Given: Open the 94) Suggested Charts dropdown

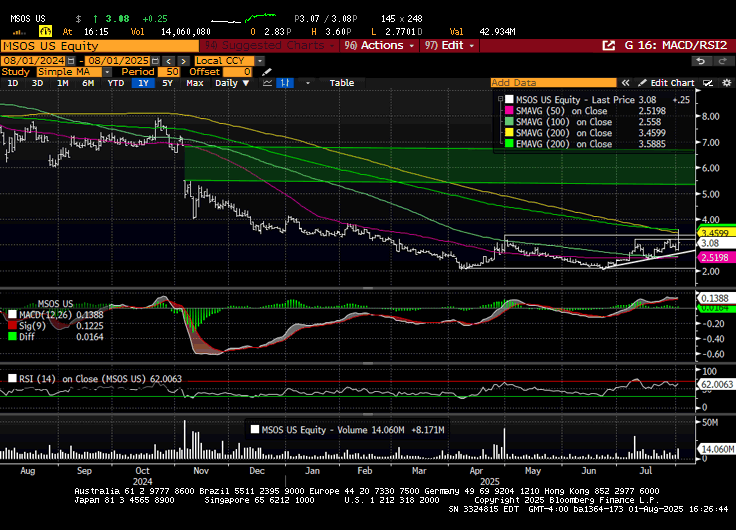Looking at the screenshot, I should coord(271,46).
